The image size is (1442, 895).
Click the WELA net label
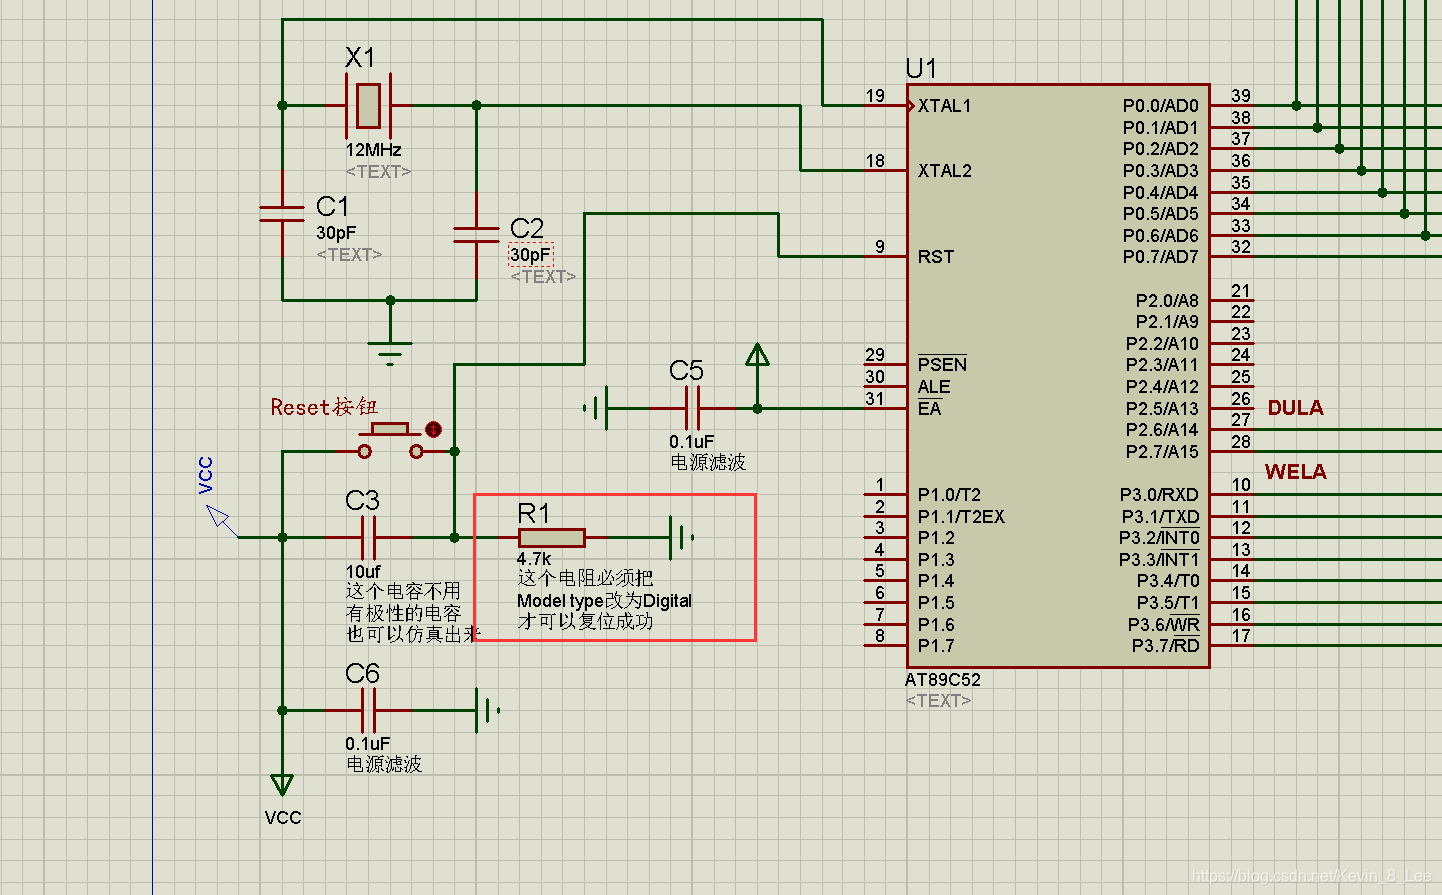tap(1295, 472)
